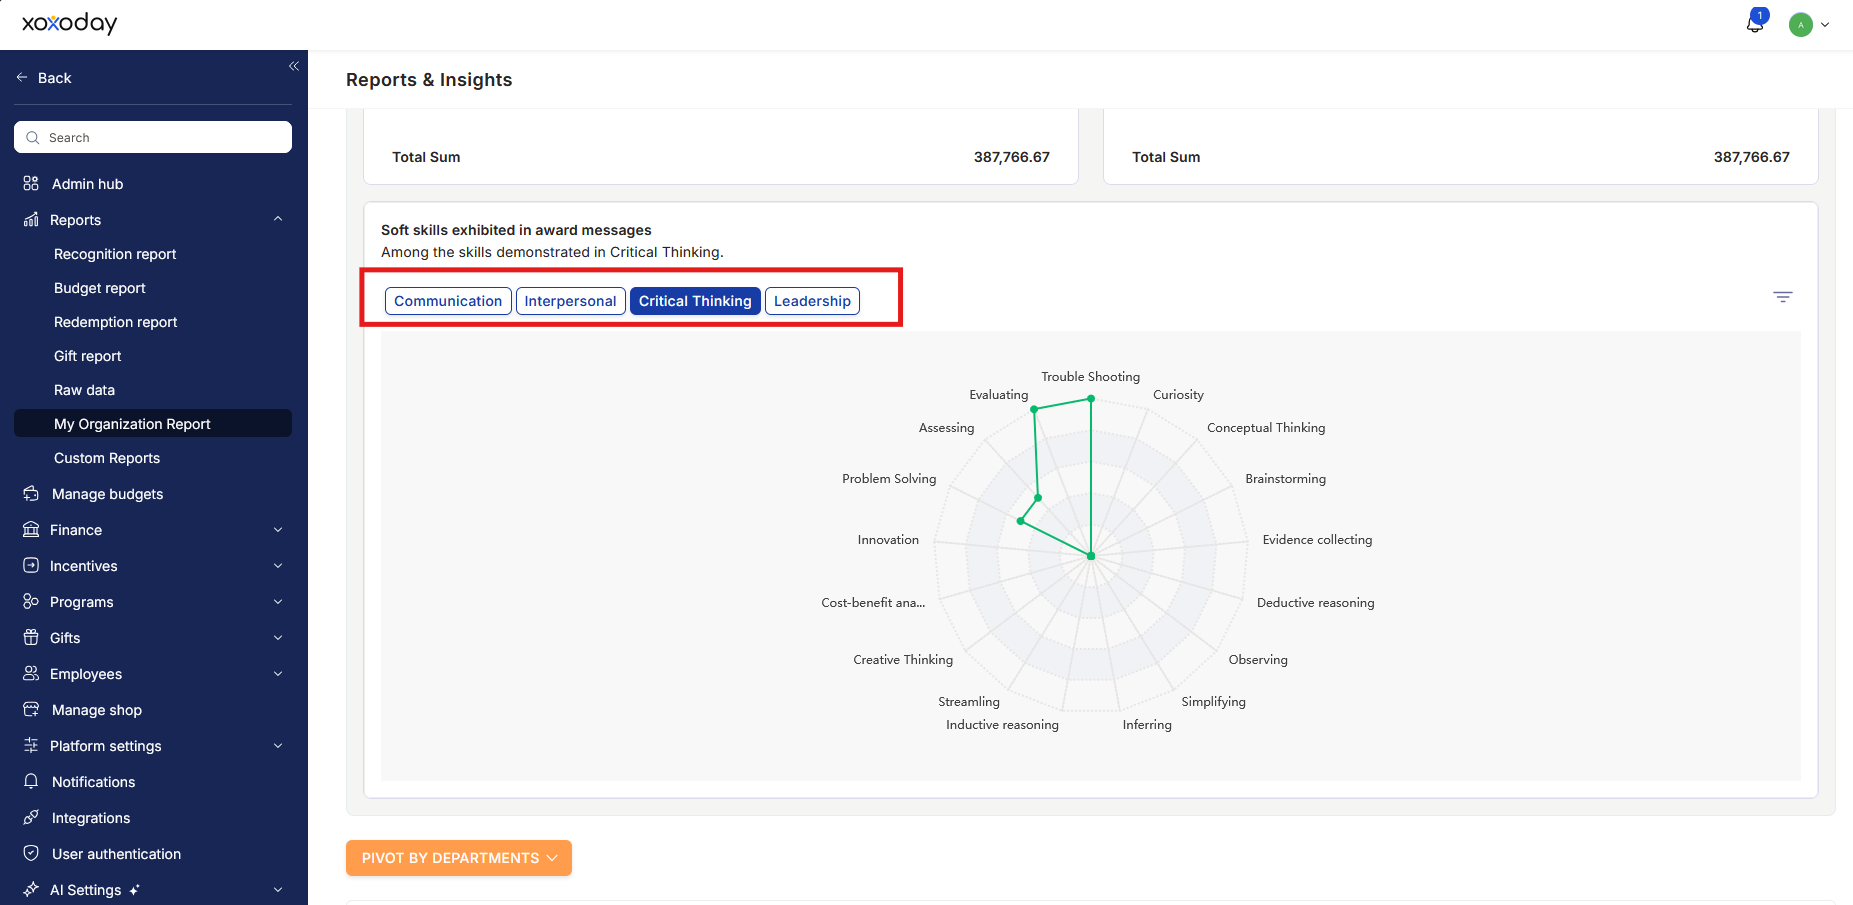The width and height of the screenshot is (1853, 905).
Task: Open Custom Reports
Action: 107,458
